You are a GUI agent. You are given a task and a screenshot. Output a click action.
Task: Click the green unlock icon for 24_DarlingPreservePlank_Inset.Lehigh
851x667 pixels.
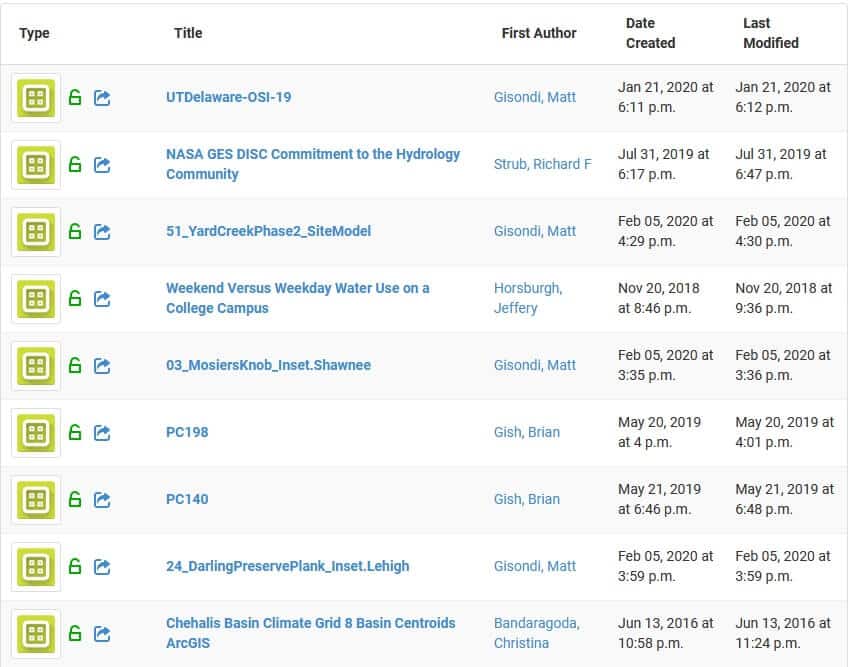[75, 567]
